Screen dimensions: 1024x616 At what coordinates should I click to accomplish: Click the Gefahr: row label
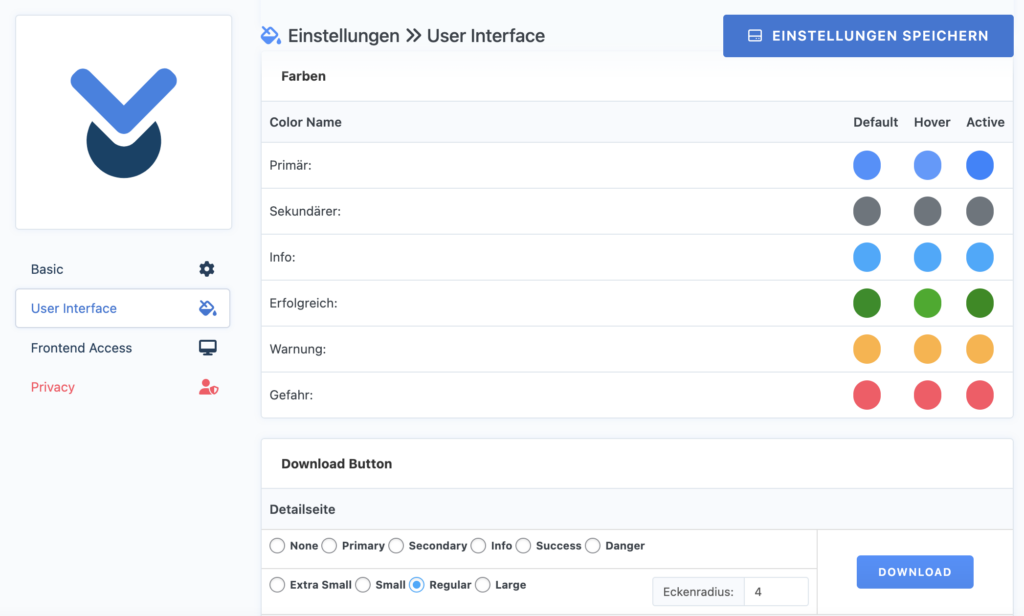(x=291, y=395)
